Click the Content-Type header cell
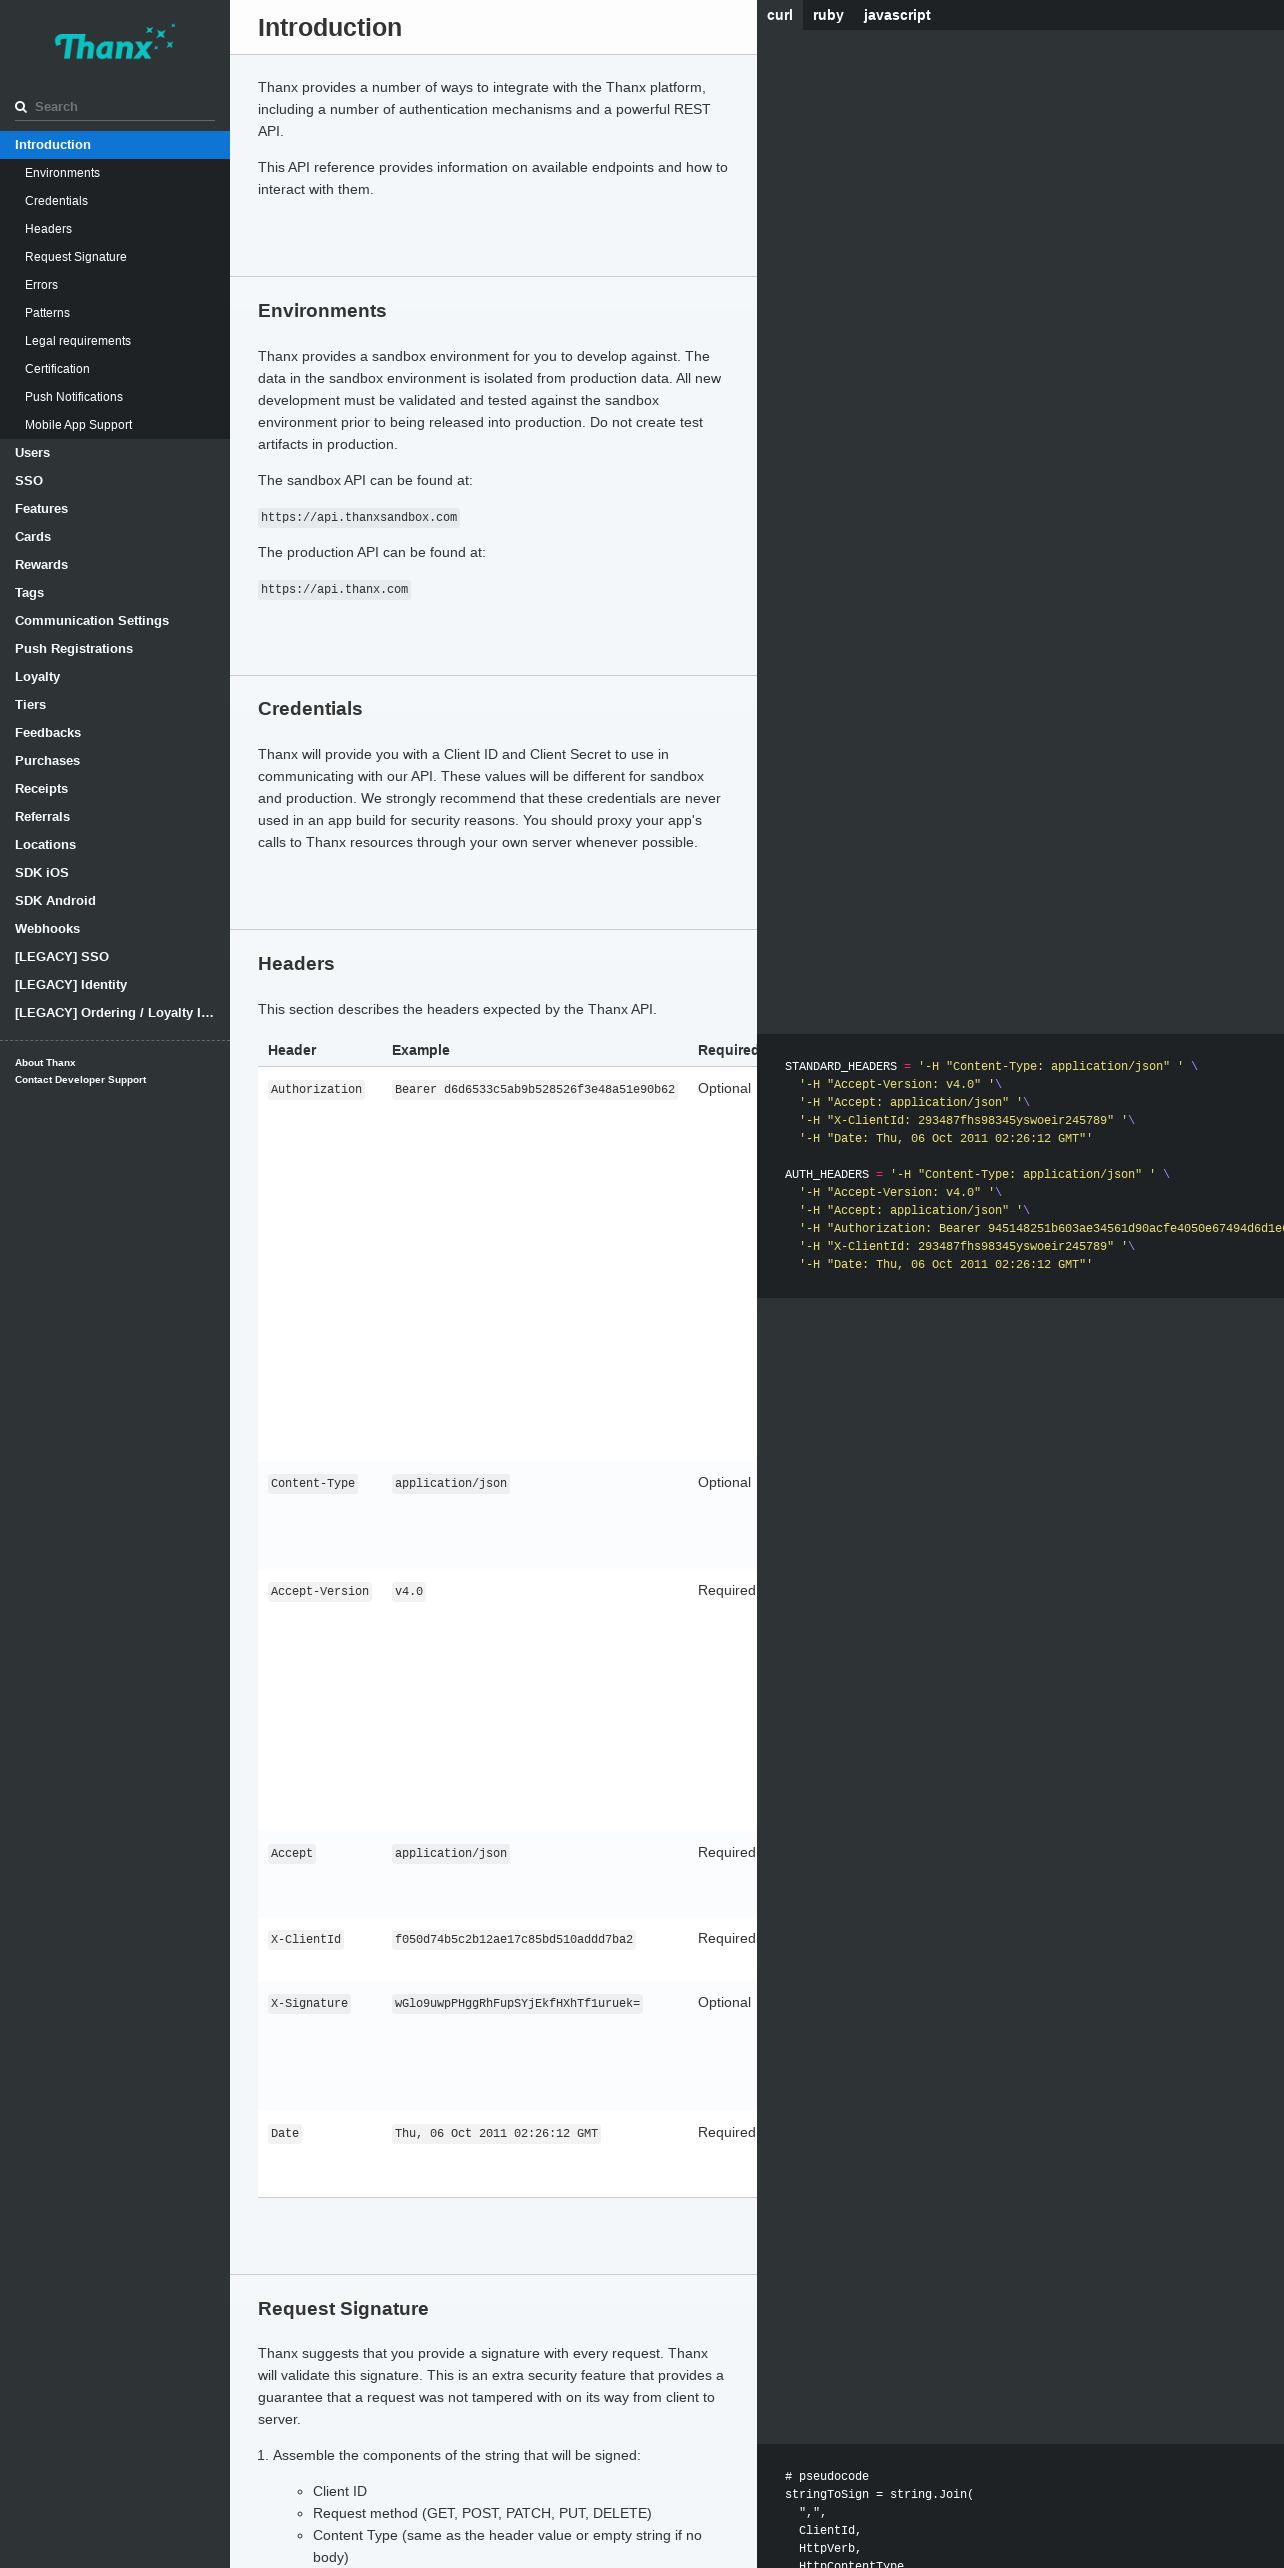 (x=313, y=1484)
